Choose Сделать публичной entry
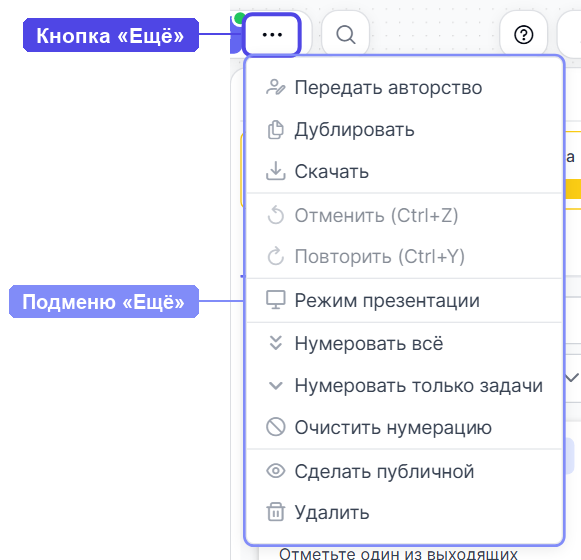581x560 pixels. pyautogui.click(x=405, y=471)
